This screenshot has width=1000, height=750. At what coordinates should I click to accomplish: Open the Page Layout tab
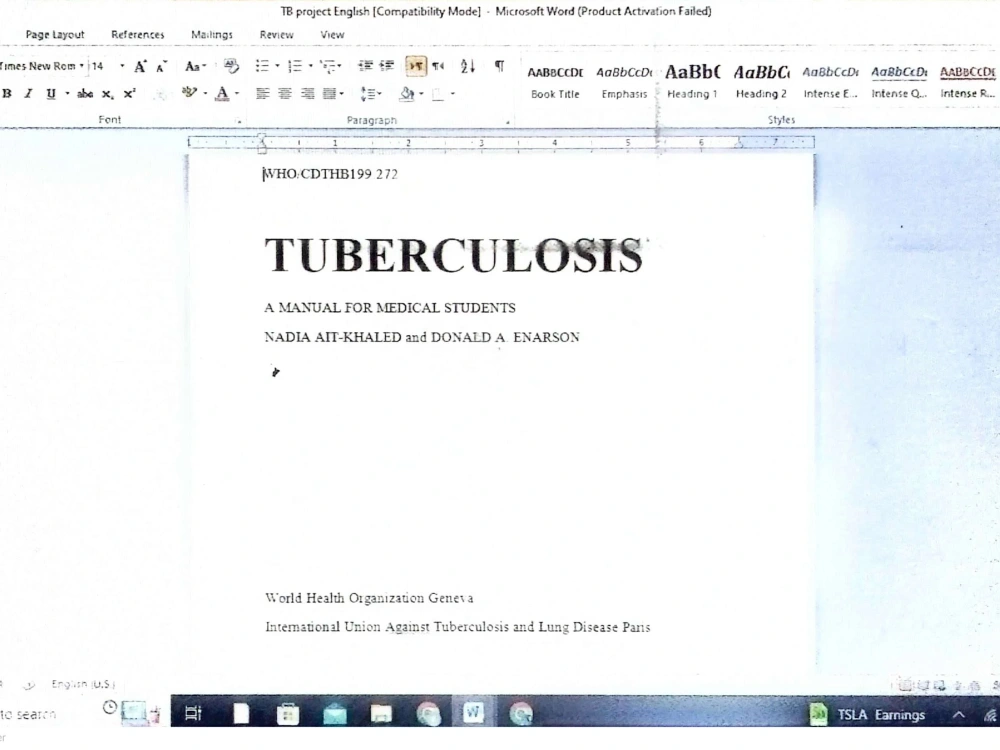click(x=55, y=34)
